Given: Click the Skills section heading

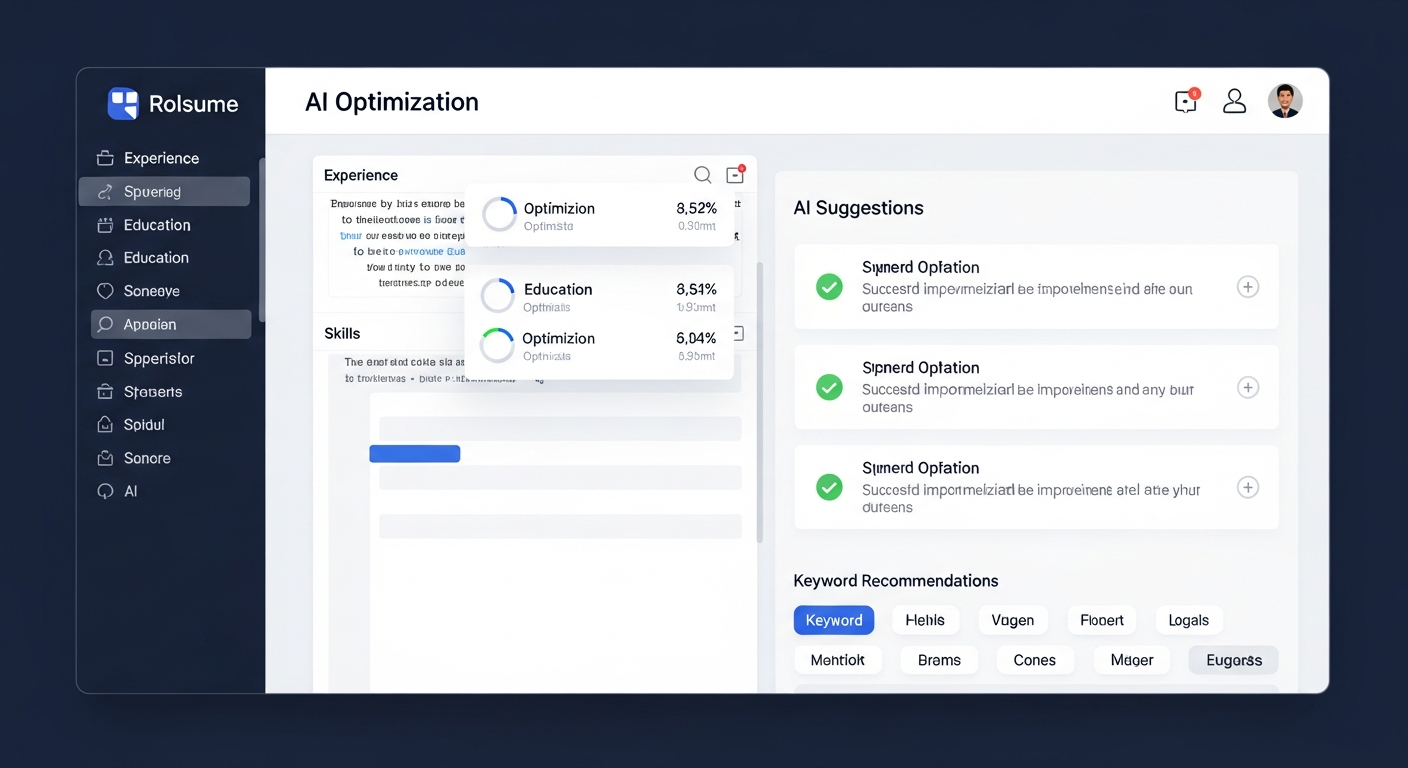Looking at the screenshot, I should (x=342, y=333).
